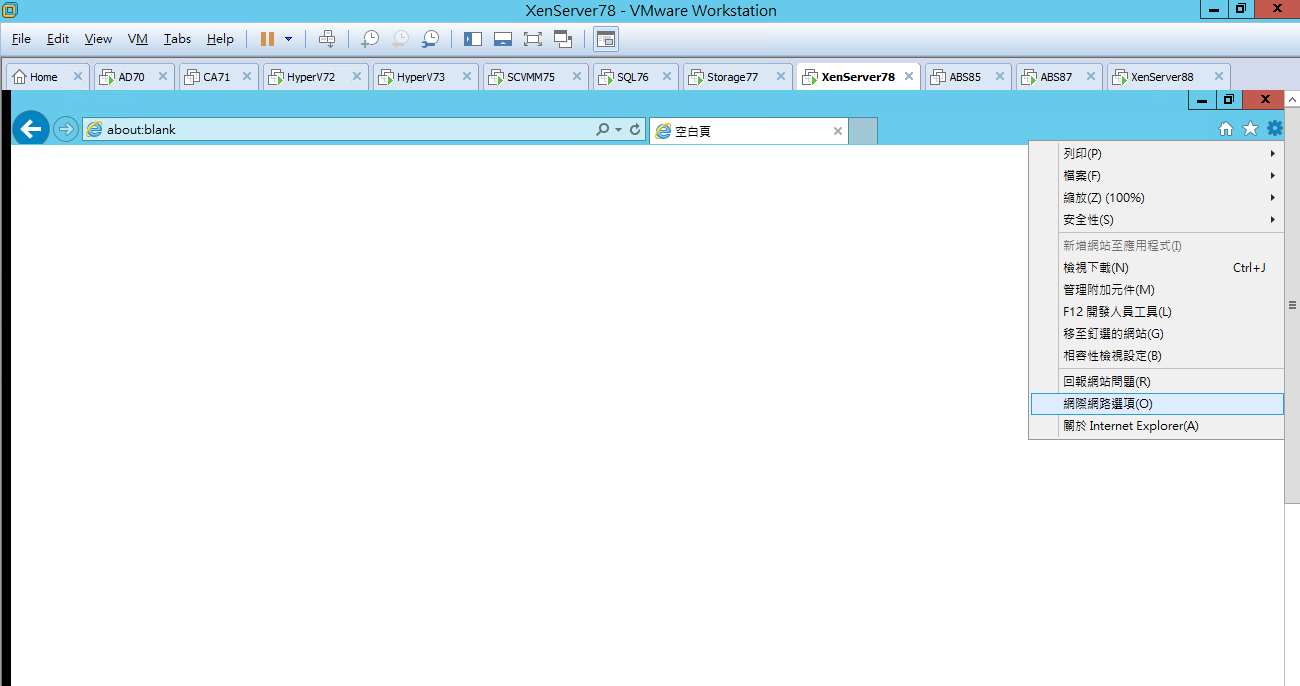This screenshot has width=1300, height=686.
Task: Go to the Internet Explorer home page
Action: (x=1226, y=128)
